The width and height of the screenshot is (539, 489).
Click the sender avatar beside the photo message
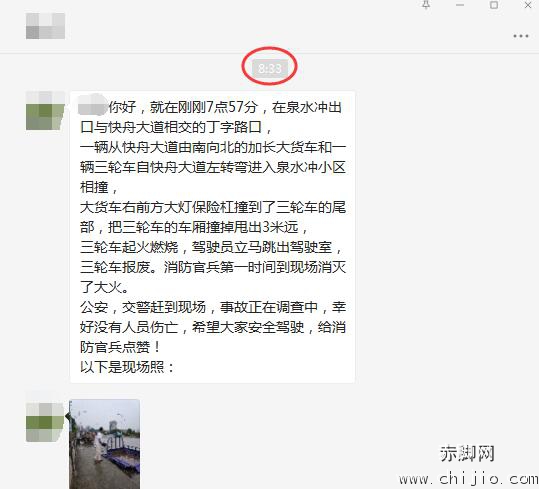45,422
